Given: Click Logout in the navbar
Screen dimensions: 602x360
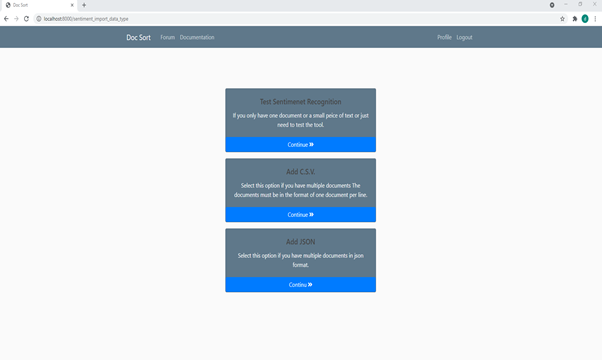Looking at the screenshot, I should coord(464,37).
